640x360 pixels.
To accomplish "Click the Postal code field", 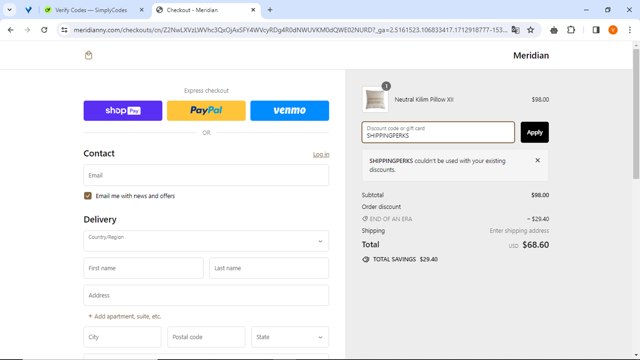I will point(206,337).
